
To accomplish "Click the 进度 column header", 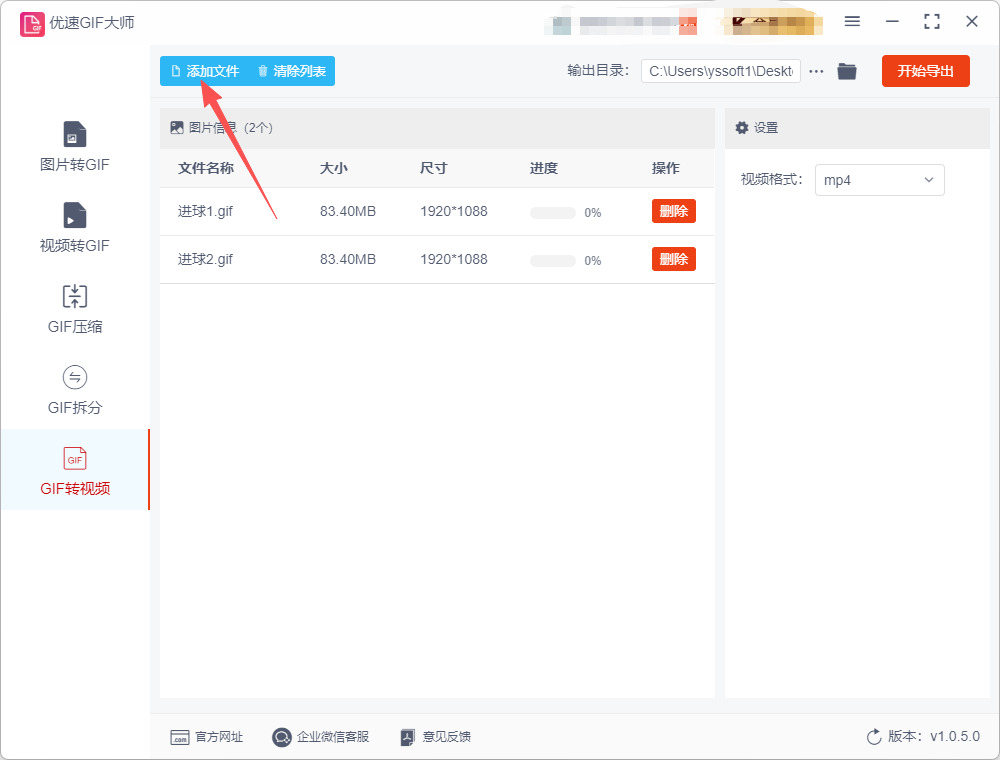I will (544, 168).
